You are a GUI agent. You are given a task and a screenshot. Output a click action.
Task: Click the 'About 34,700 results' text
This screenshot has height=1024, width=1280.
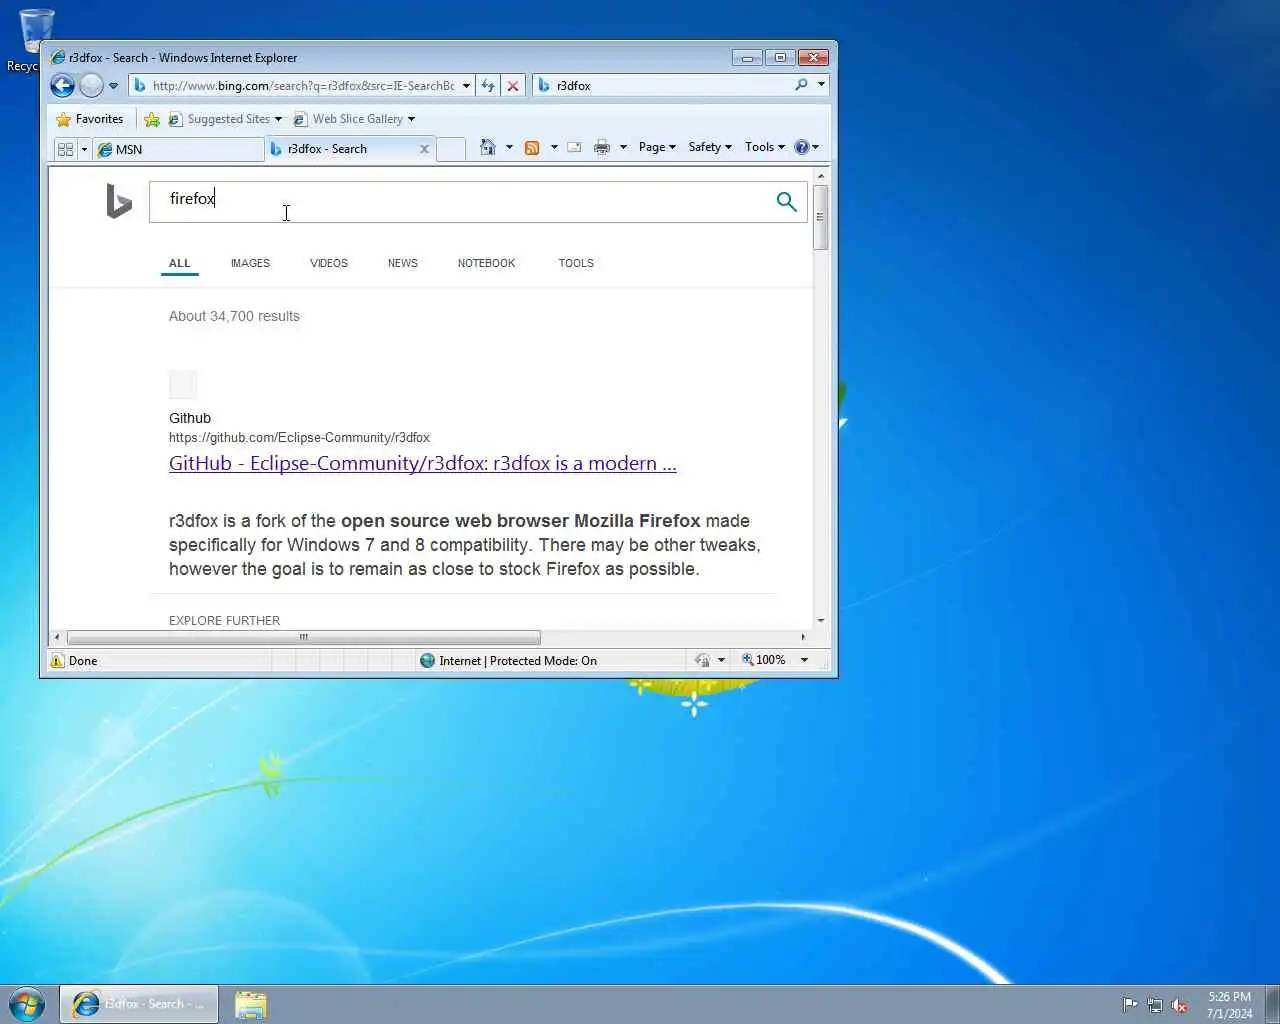(x=234, y=316)
